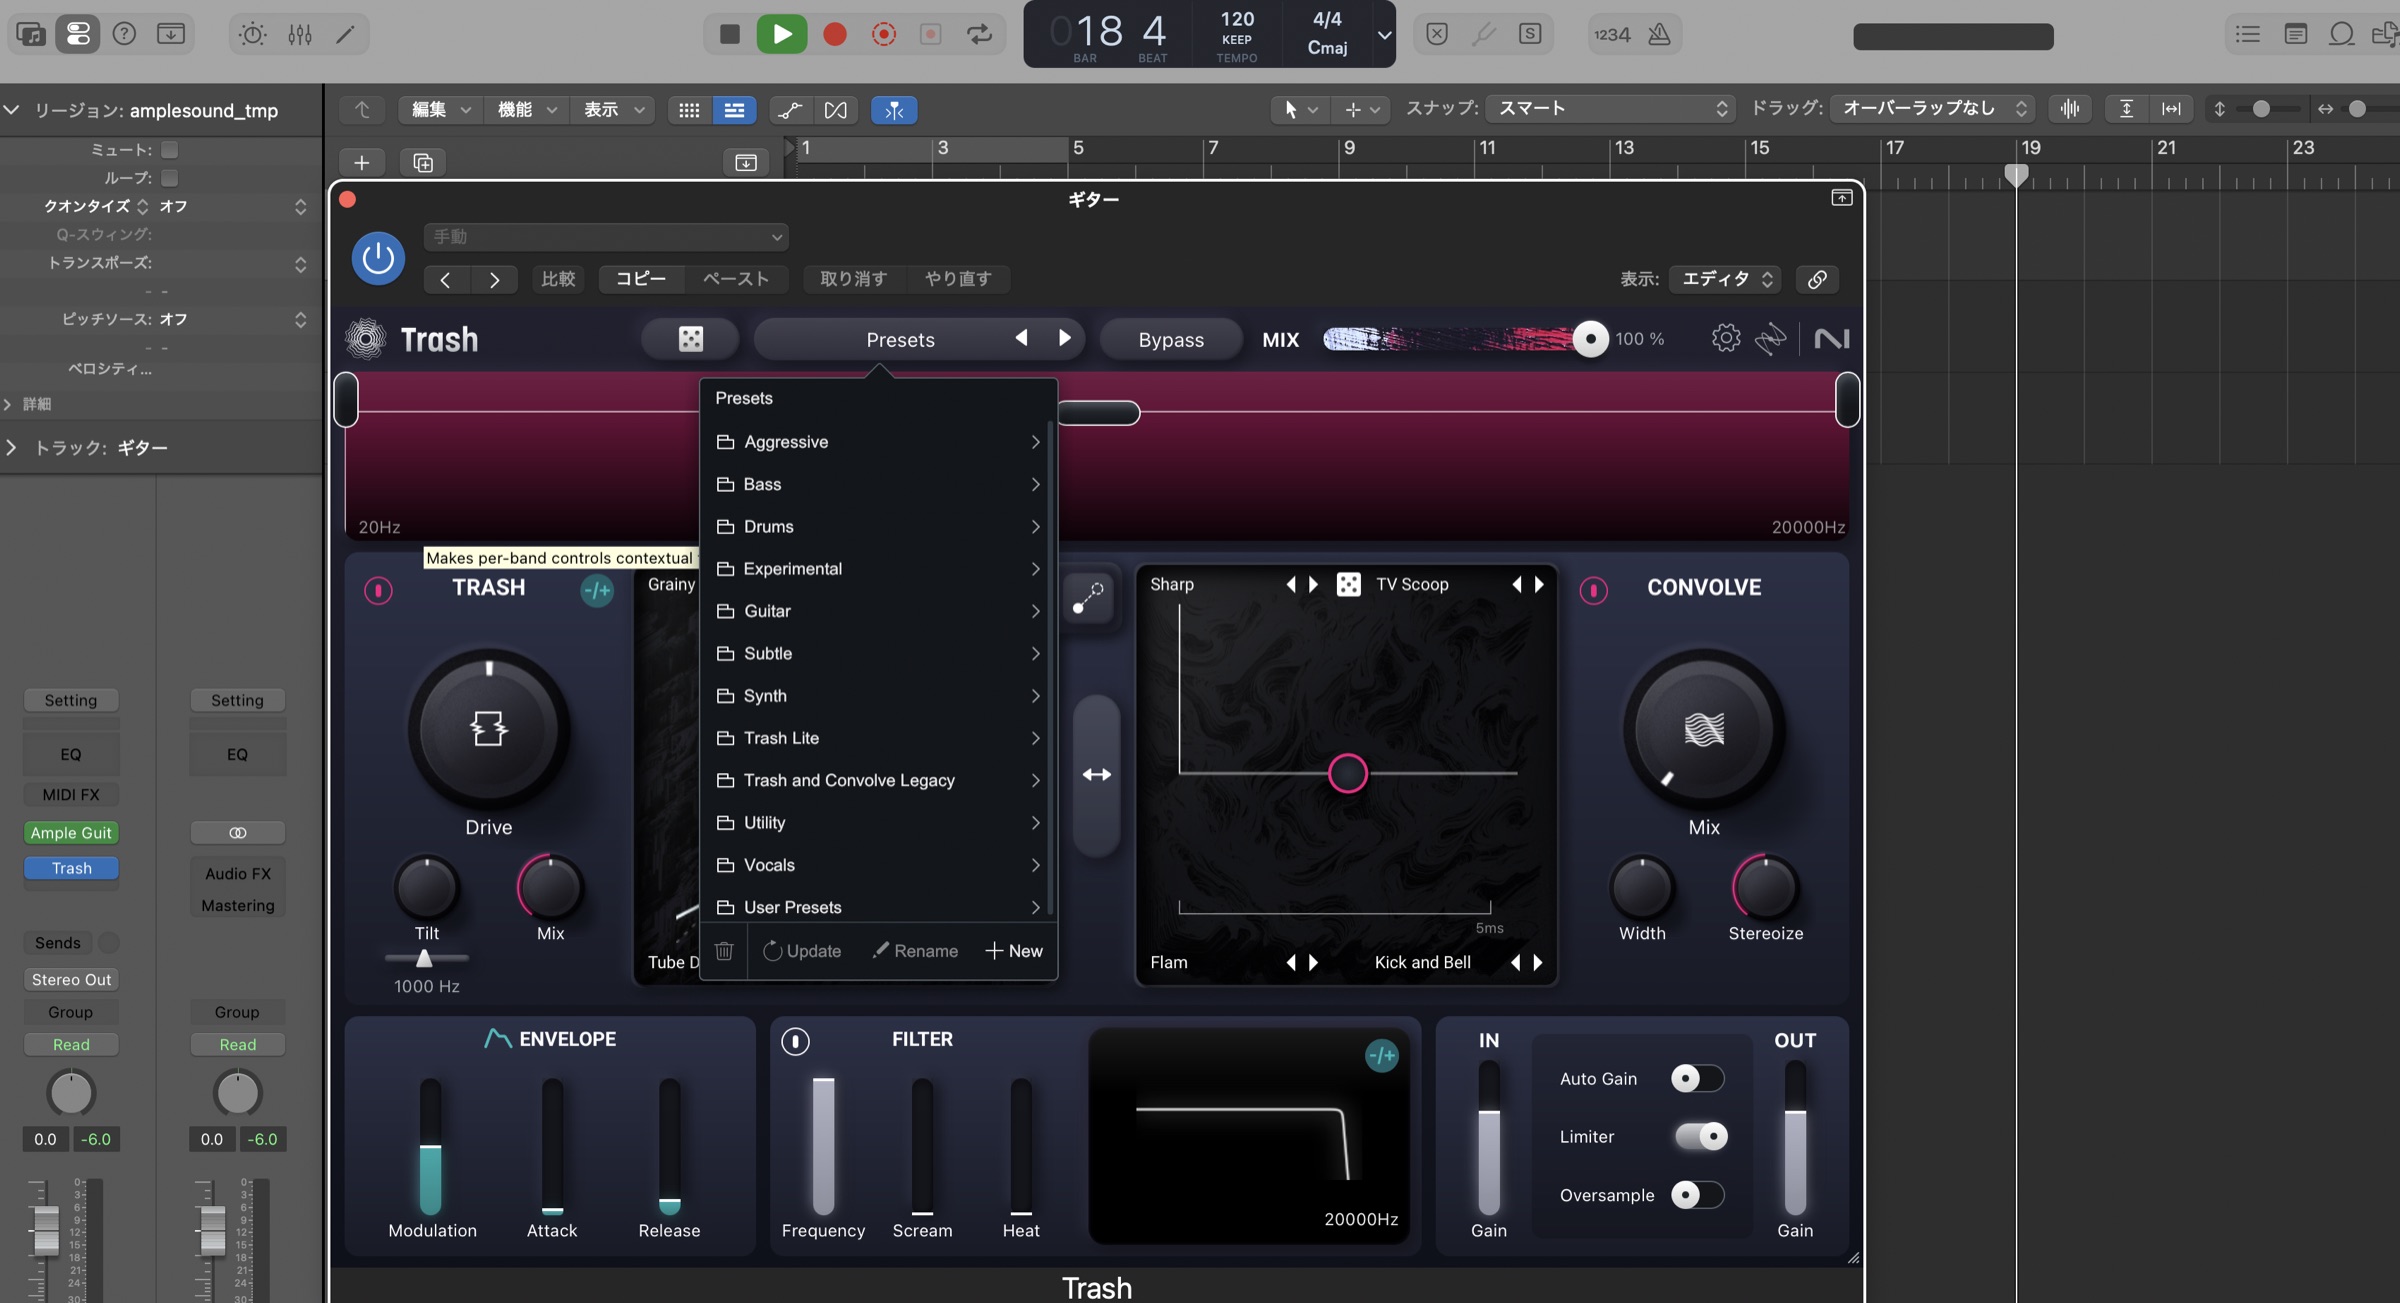
Task: Toggle the TRASH module power button
Action: (378, 590)
